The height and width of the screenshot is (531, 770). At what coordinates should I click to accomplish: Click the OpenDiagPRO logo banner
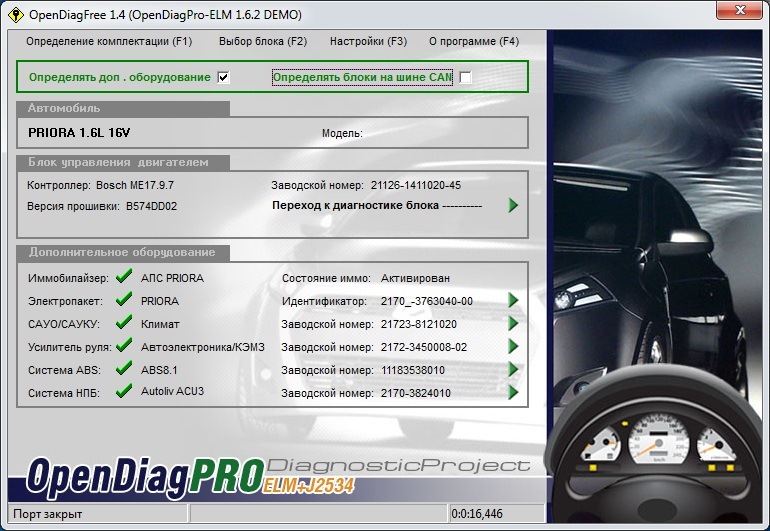click(x=191, y=475)
